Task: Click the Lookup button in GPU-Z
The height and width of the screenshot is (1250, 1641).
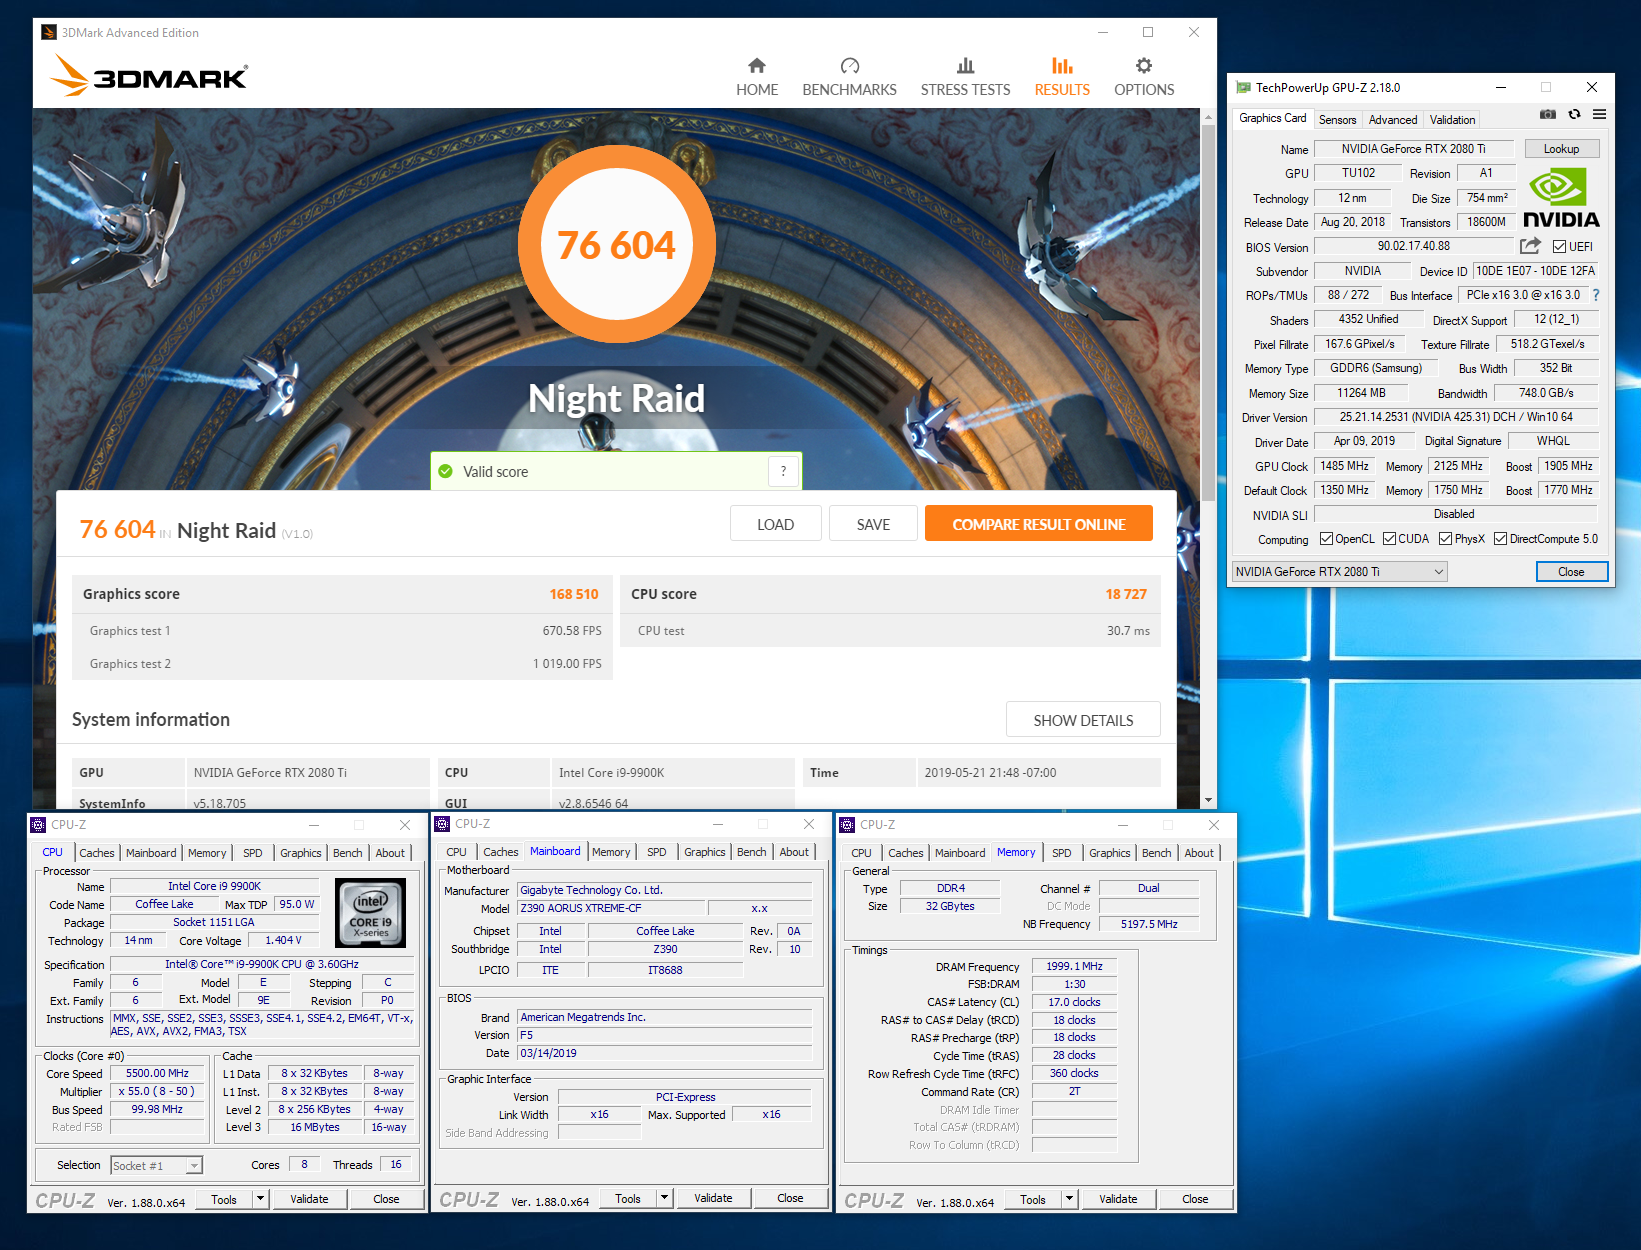Action: (1561, 149)
